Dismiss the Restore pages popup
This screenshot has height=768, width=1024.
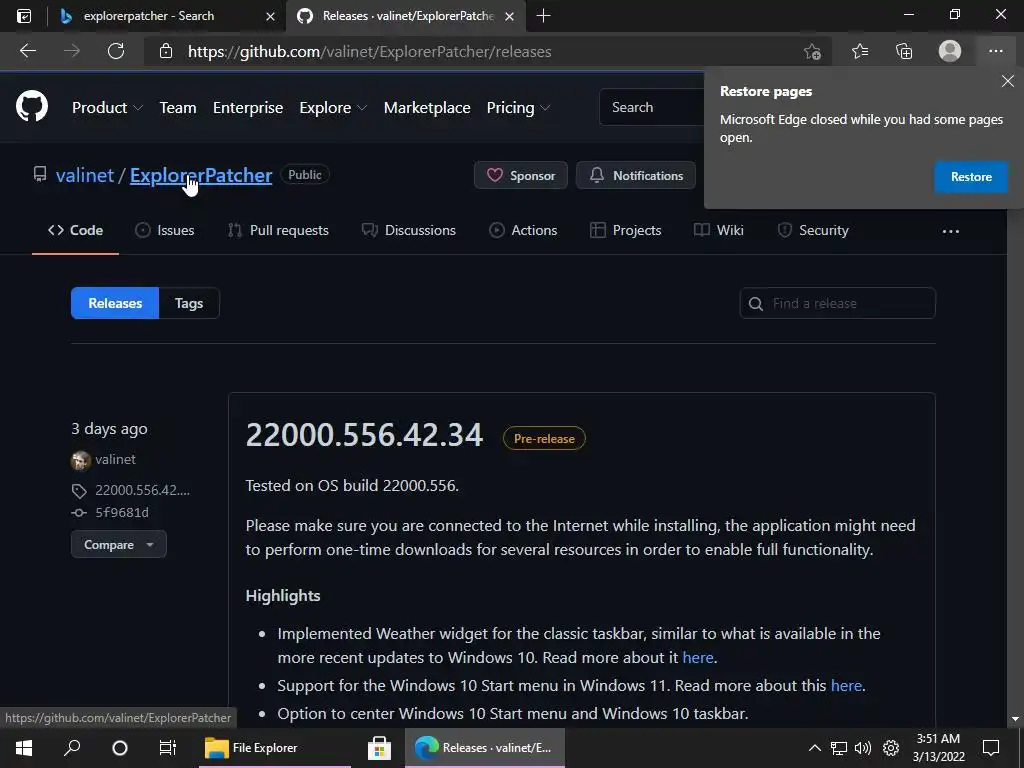tap(1008, 81)
